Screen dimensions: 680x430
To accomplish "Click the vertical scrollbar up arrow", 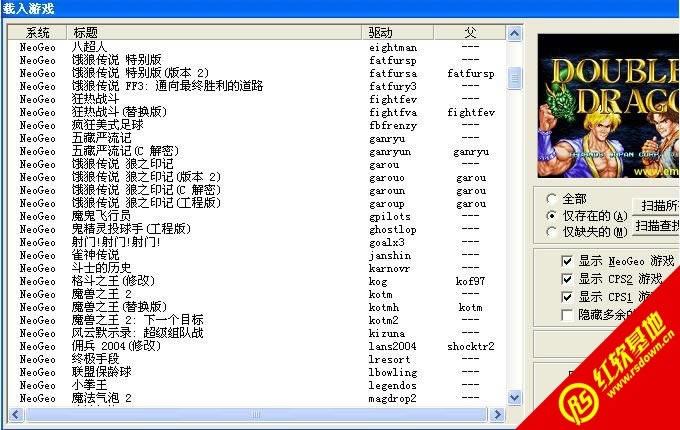I will (x=514, y=33).
